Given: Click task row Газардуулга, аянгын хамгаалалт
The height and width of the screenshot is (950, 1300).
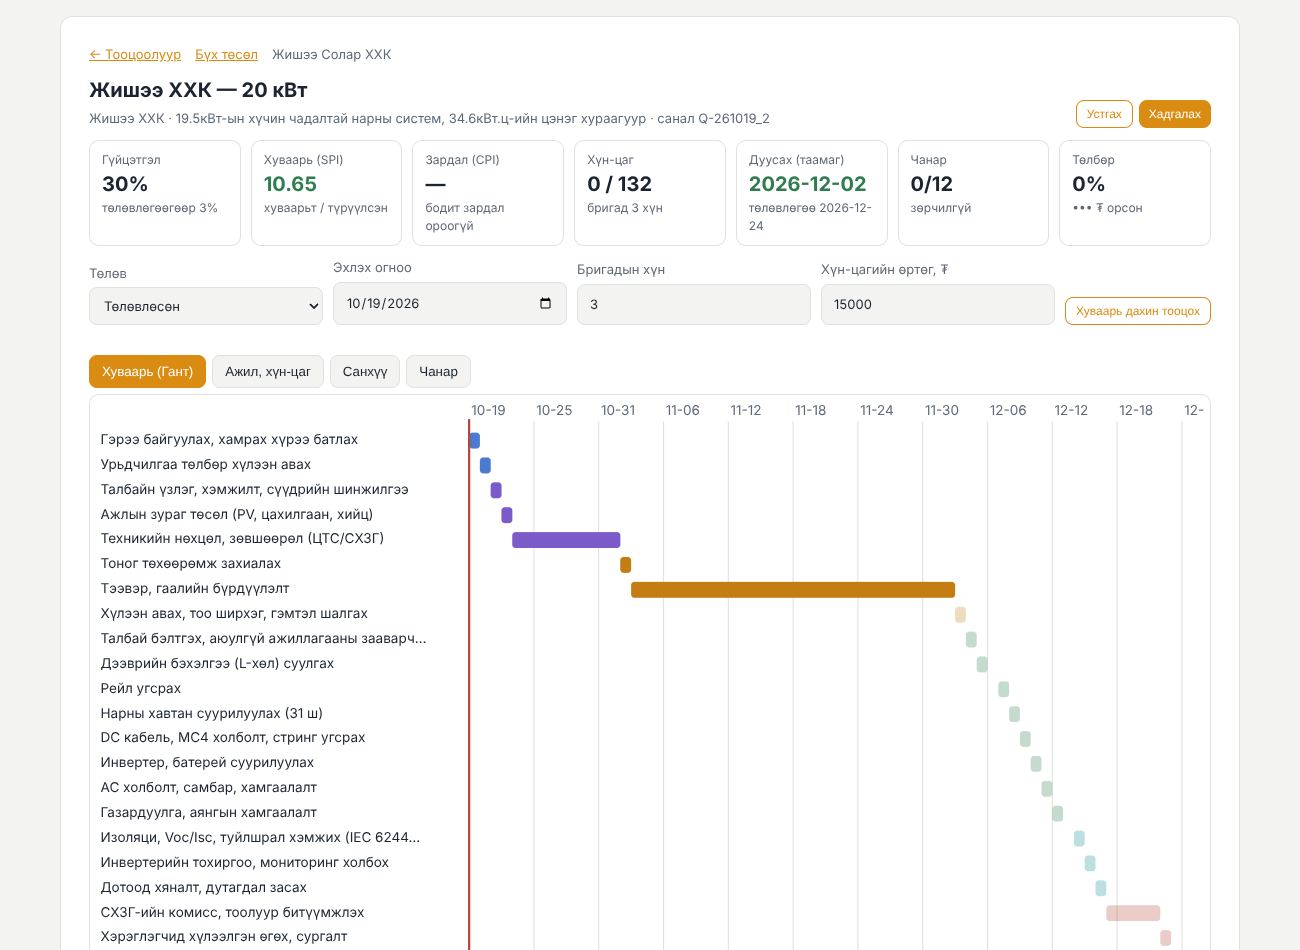Looking at the screenshot, I should (x=208, y=812).
